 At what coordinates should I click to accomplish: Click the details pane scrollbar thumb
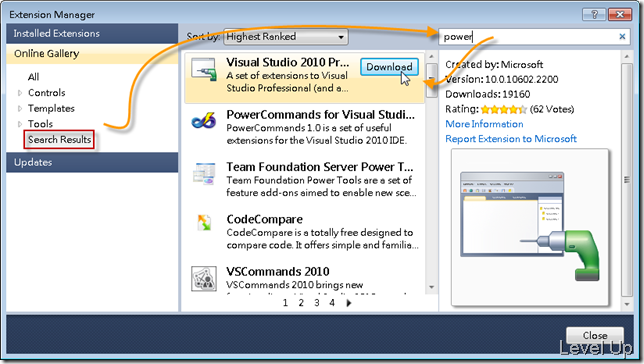click(627, 179)
